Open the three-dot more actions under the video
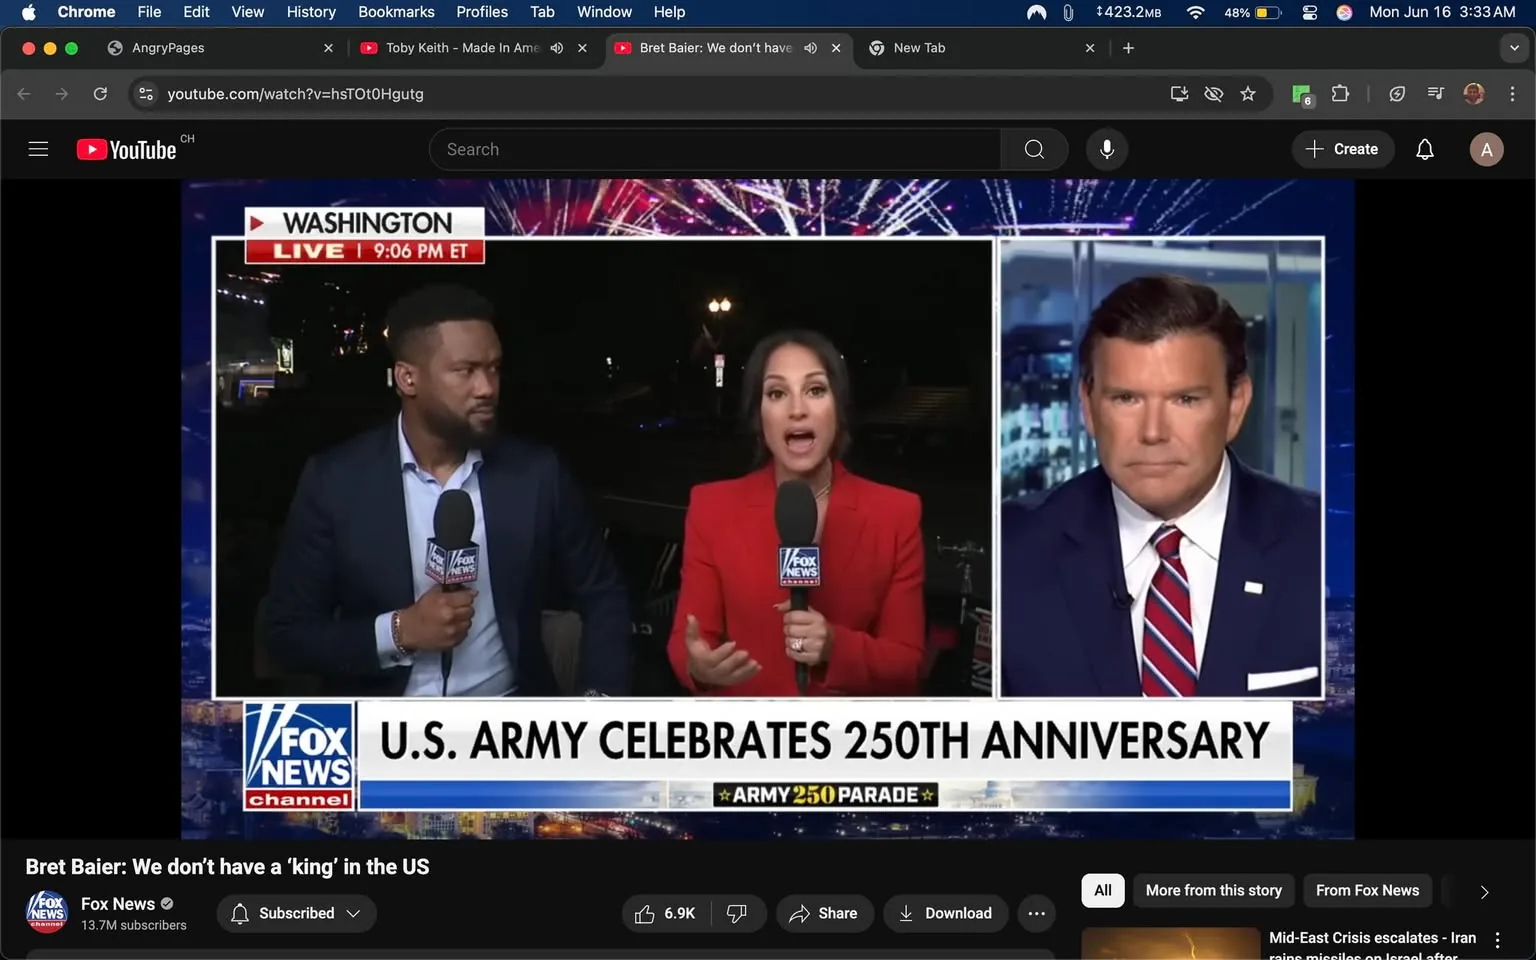Image resolution: width=1536 pixels, height=960 pixels. click(1036, 913)
